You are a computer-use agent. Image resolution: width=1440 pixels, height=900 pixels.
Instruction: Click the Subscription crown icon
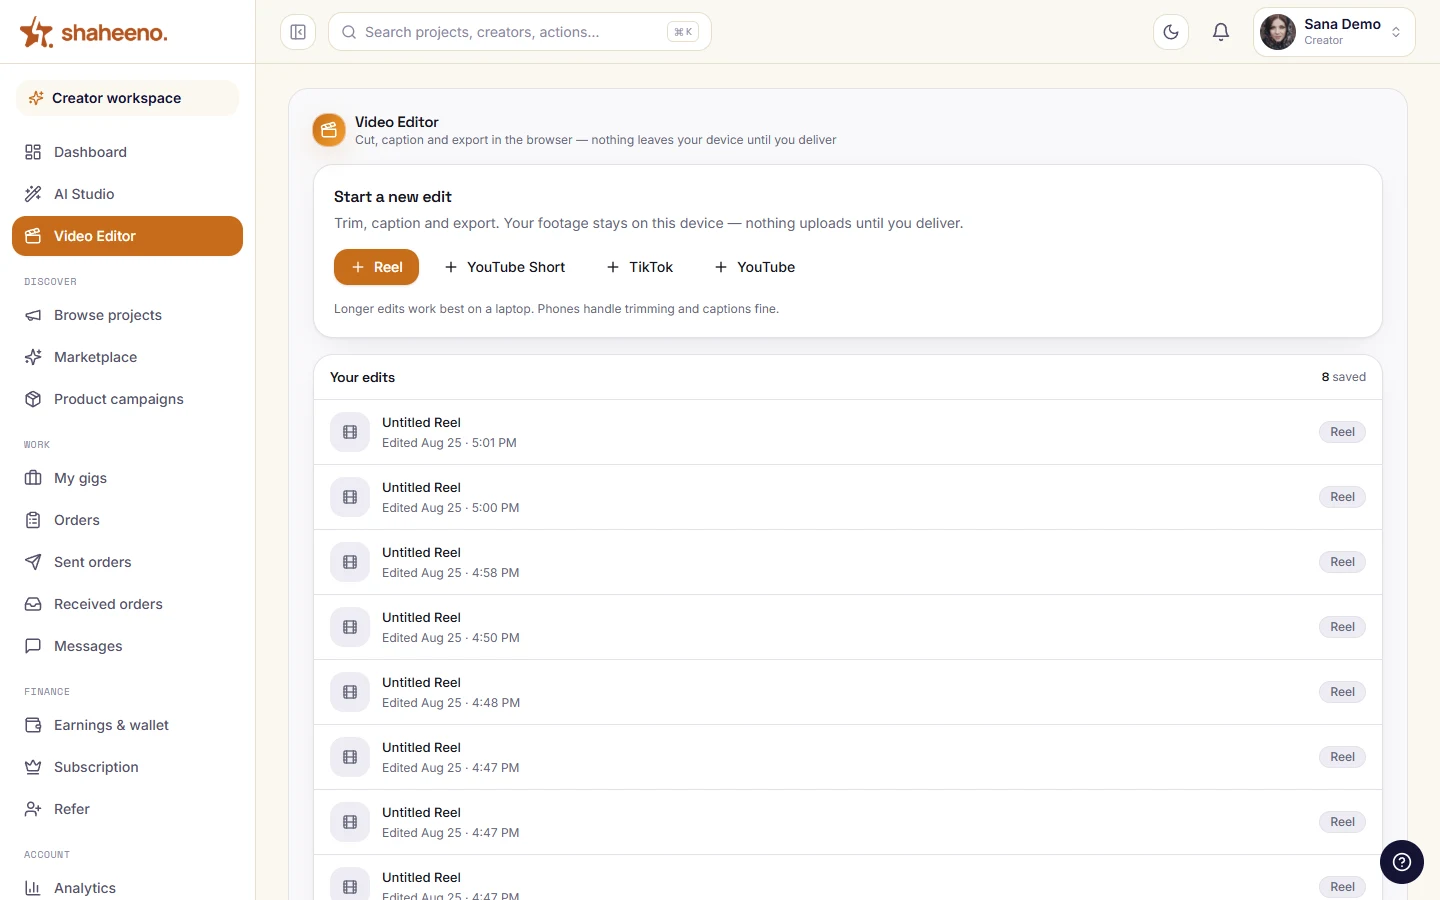33,767
